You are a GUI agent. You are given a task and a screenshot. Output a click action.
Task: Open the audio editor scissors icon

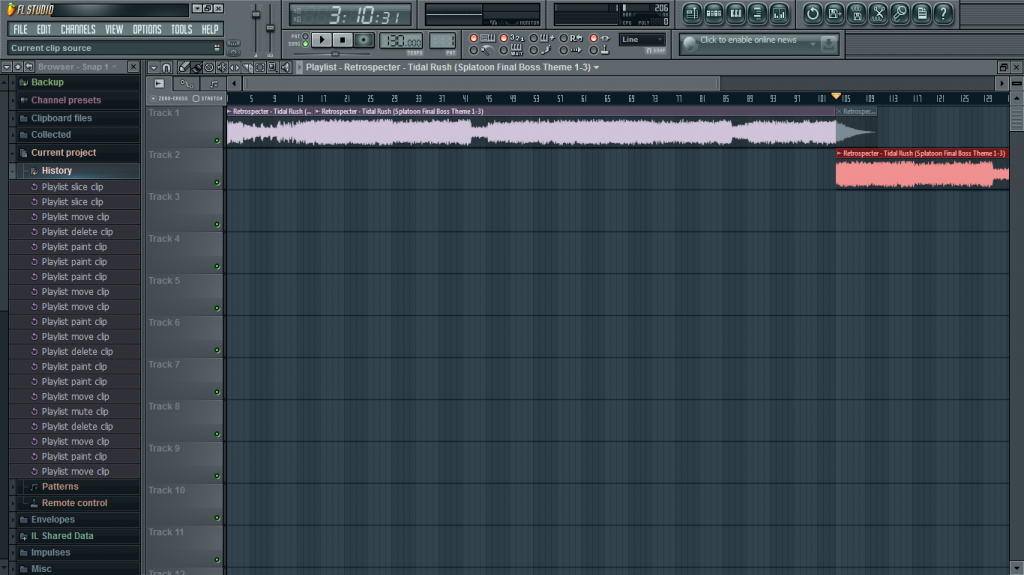pos(878,13)
